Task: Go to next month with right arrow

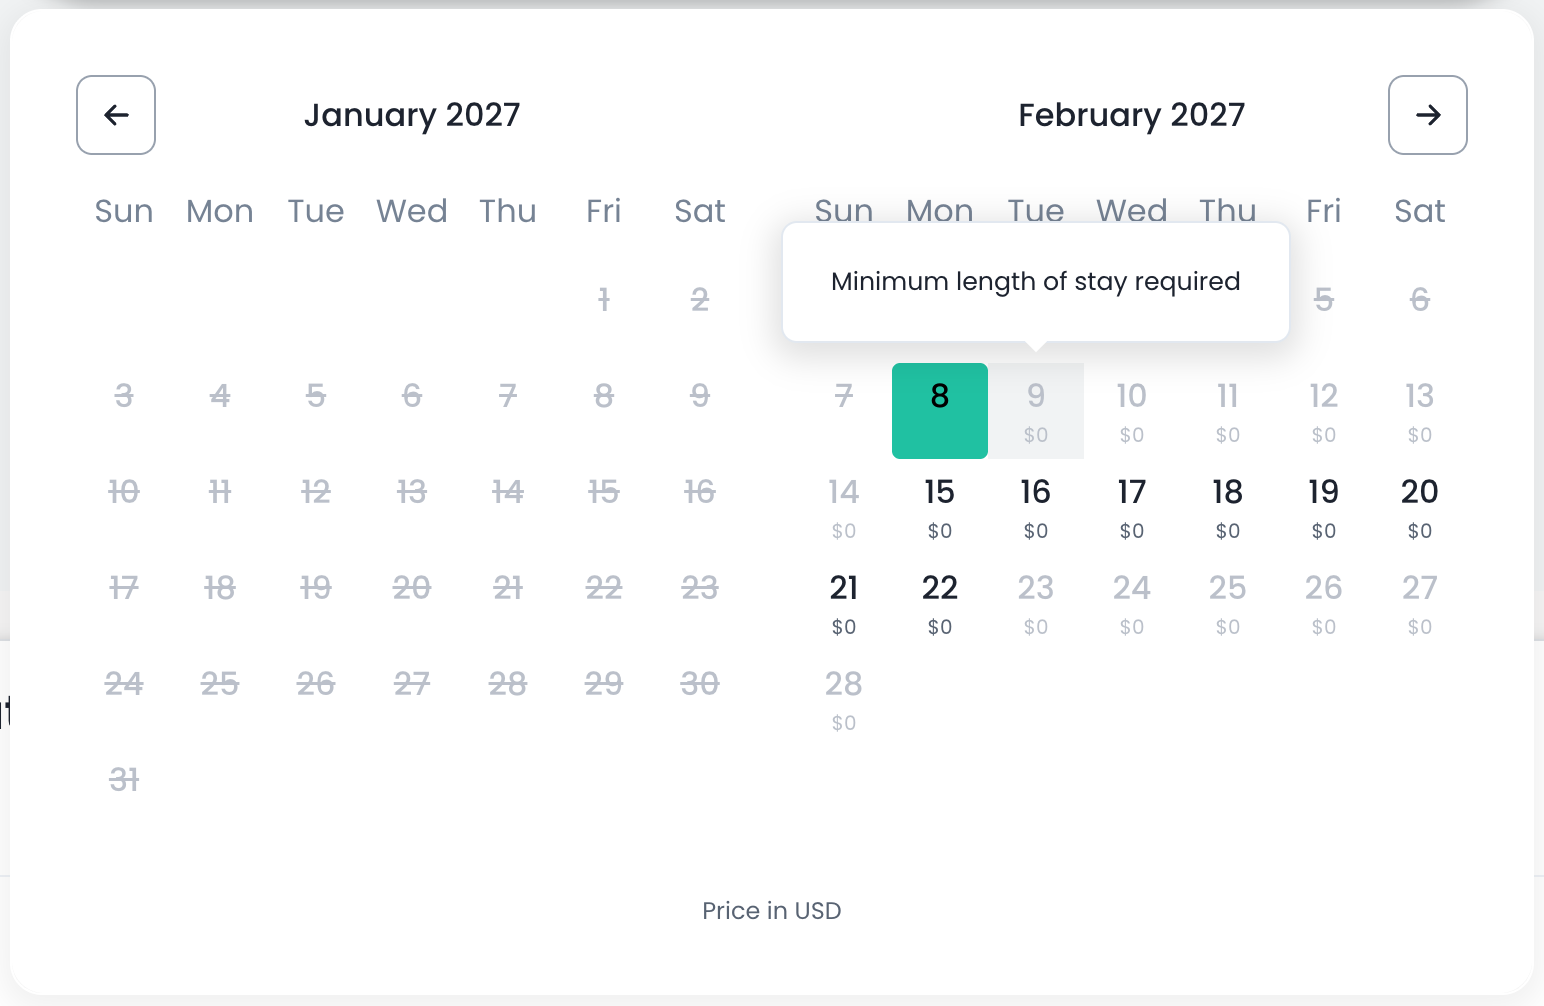Action: point(1427,115)
